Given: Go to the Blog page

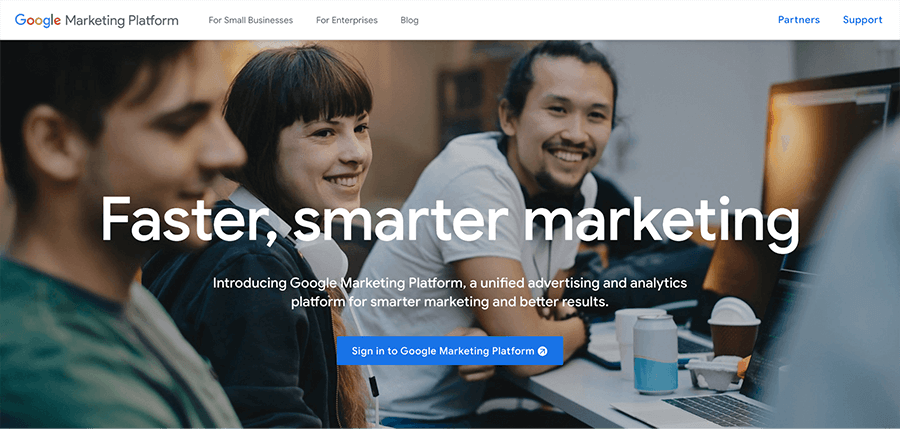Looking at the screenshot, I should pos(409,20).
